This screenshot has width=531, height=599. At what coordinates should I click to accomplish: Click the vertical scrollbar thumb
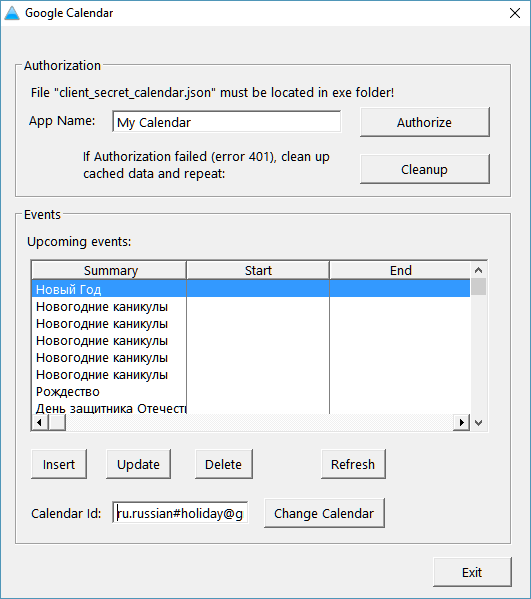coord(478,287)
